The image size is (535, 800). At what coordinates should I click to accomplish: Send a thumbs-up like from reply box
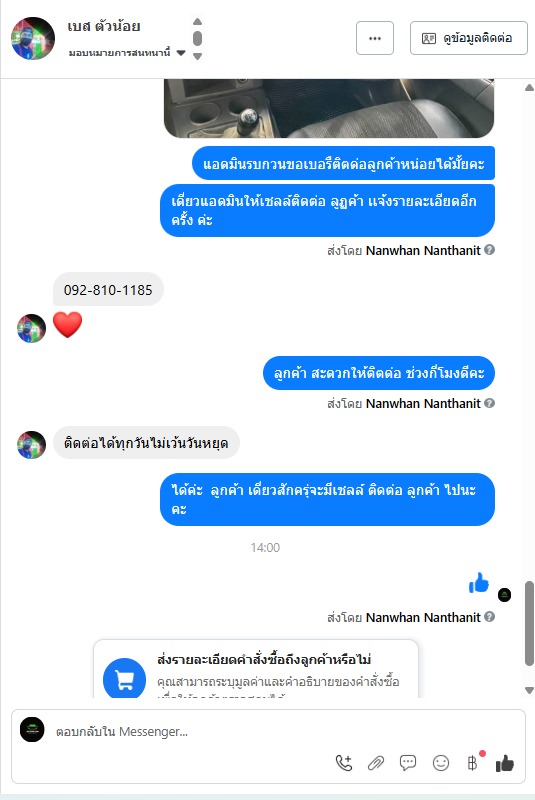504,763
